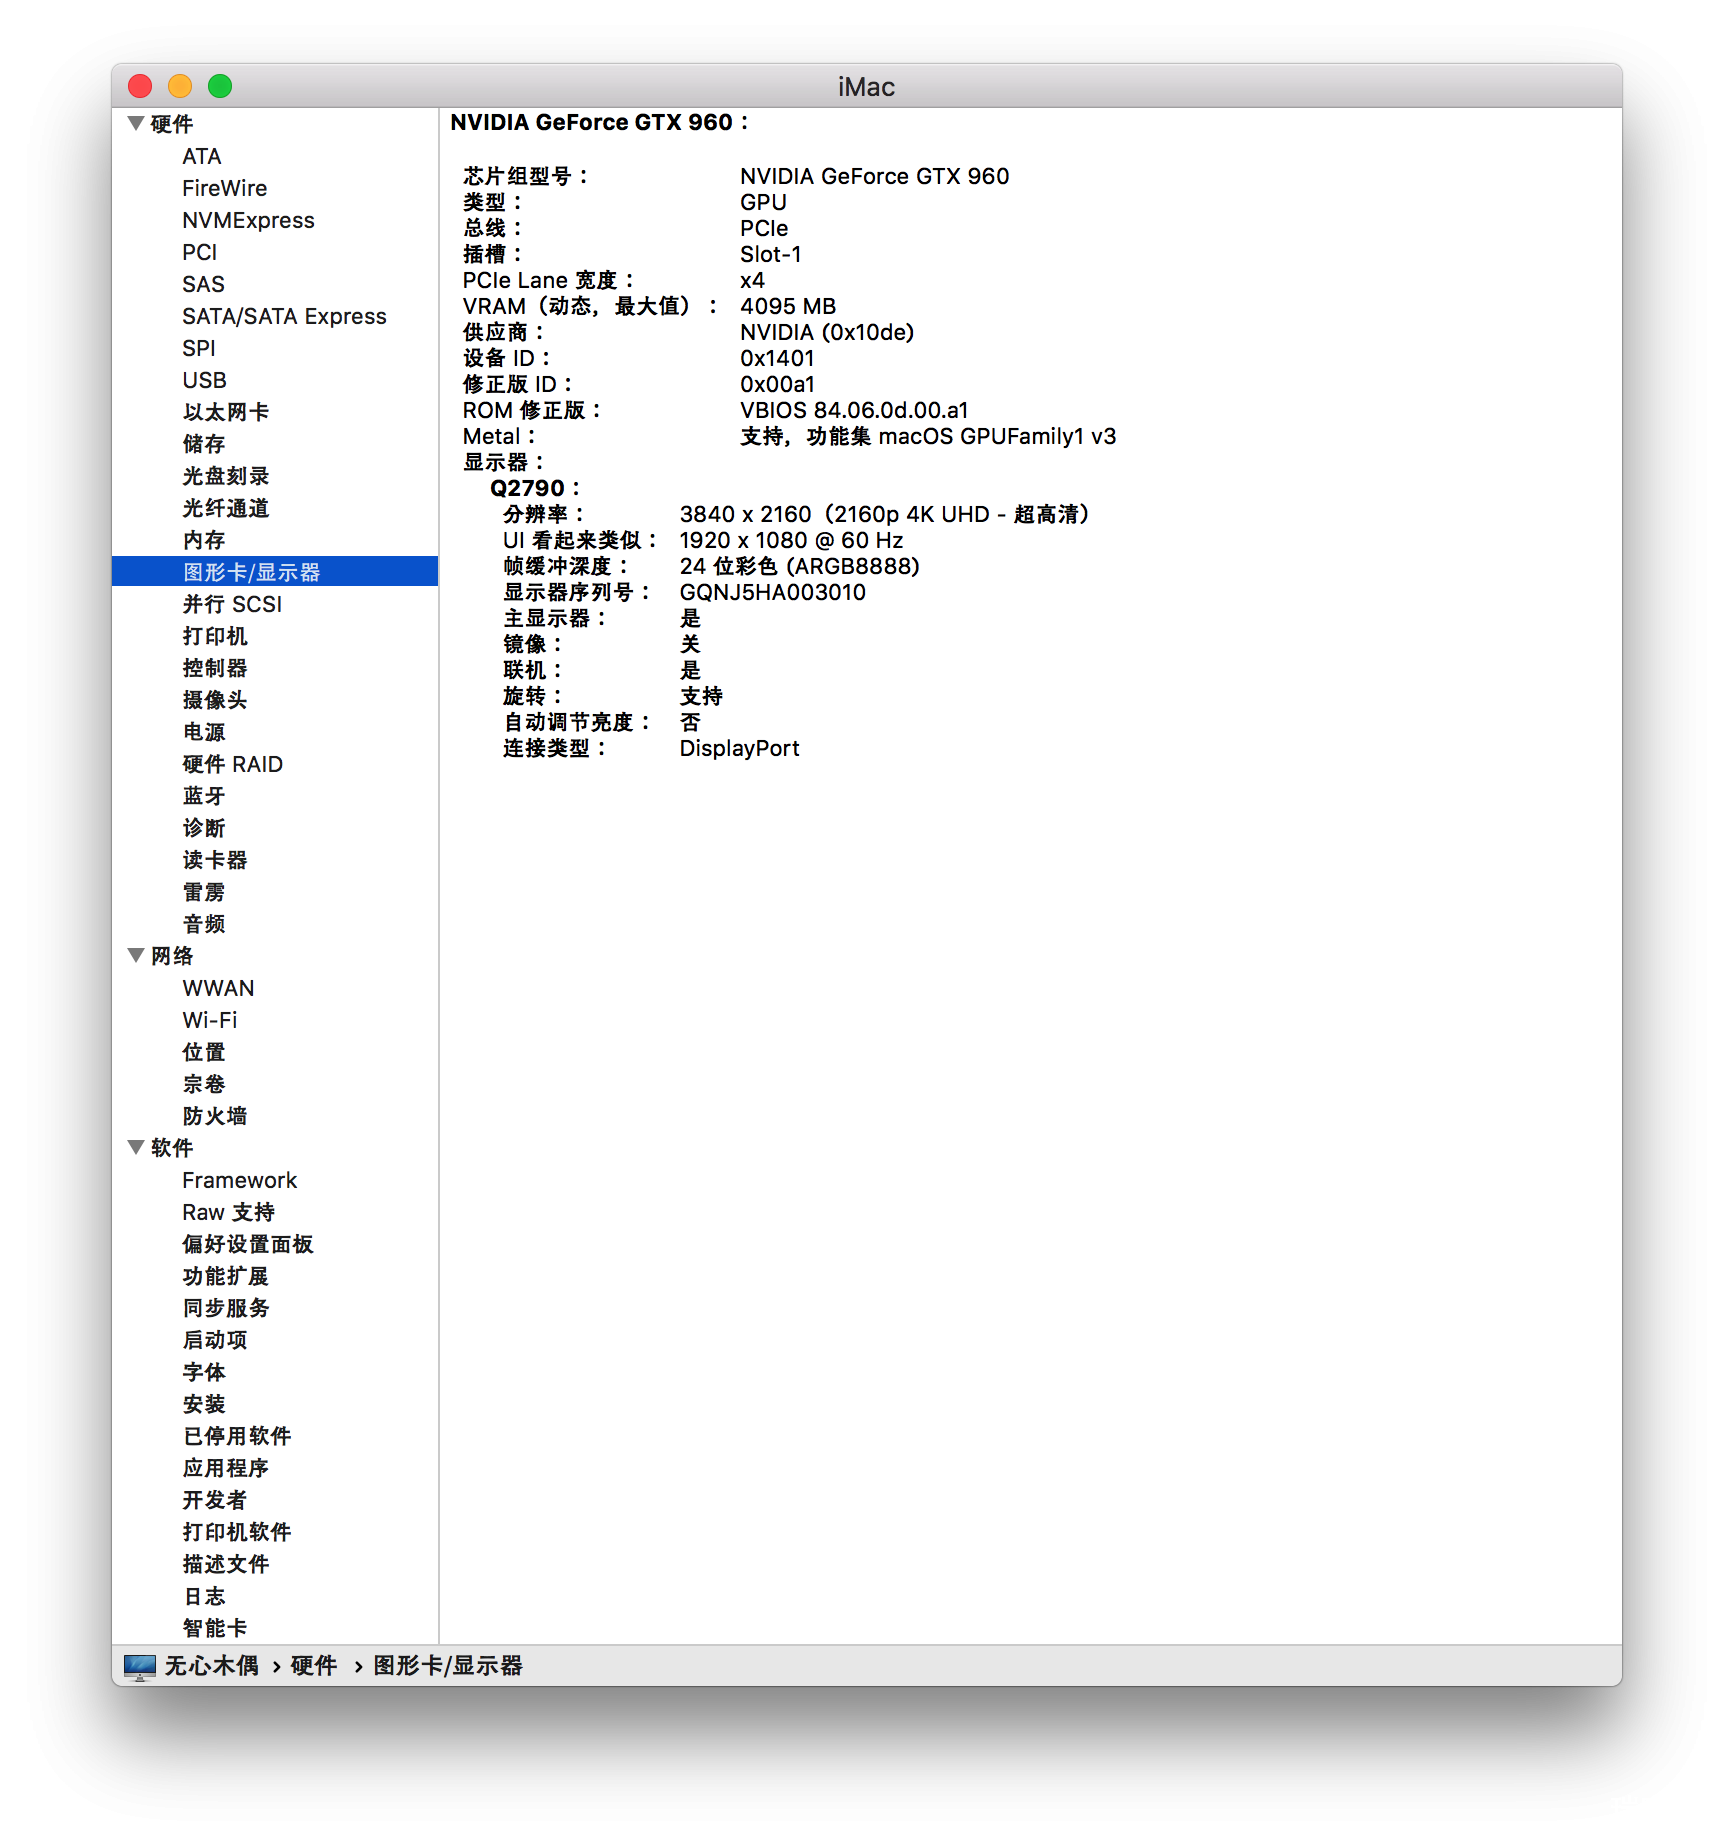The height and width of the screenshot is (1846, 1734).
Task: Click 无心木偶 in the path bar
Action: tap(211, 1666)
